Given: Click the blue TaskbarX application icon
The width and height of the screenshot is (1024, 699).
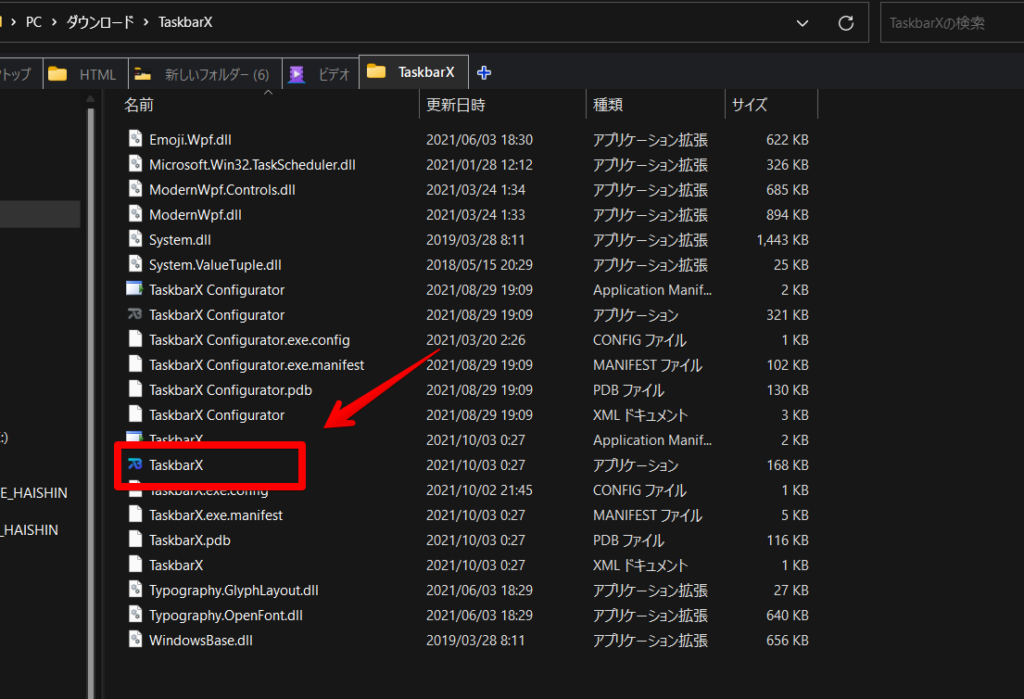Looking at the screenshot, I should [135, 464].
